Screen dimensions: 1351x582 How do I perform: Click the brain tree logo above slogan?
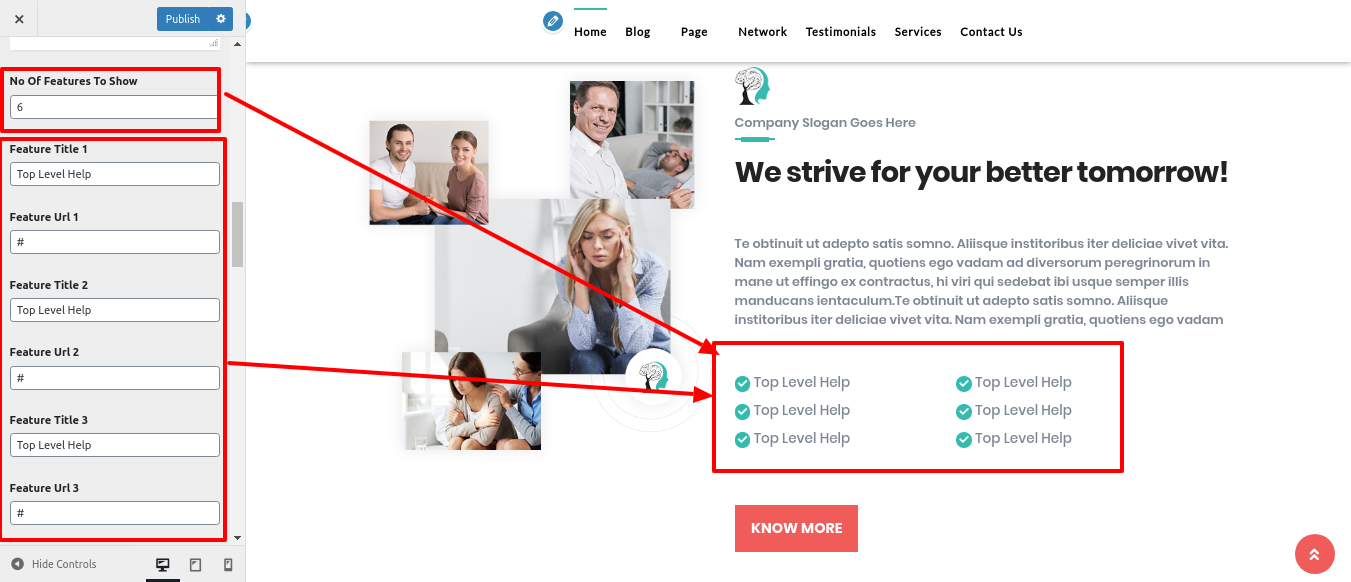pyautogui.click(x=752, y=86)
